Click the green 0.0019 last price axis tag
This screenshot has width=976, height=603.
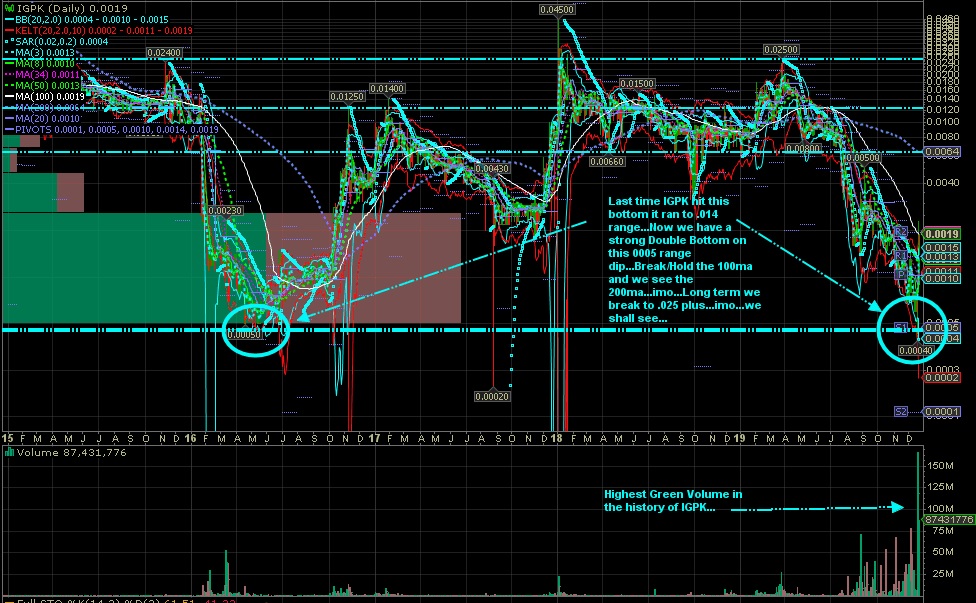pyautogui.click(x=942, y=235)
